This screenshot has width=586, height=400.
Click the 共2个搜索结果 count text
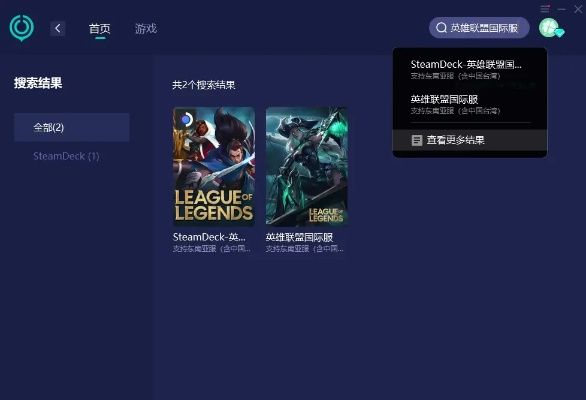[x=204, y=85]
